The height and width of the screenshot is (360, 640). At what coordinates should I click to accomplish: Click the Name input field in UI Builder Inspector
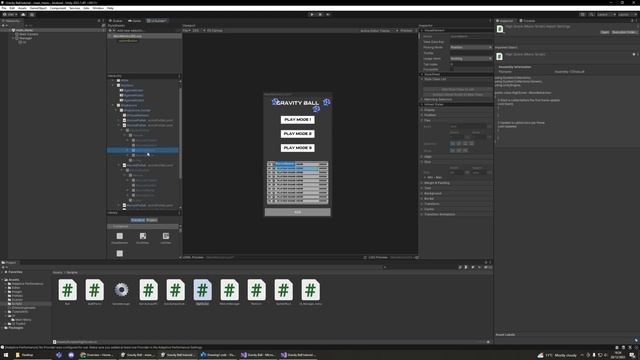coord(471,36)
